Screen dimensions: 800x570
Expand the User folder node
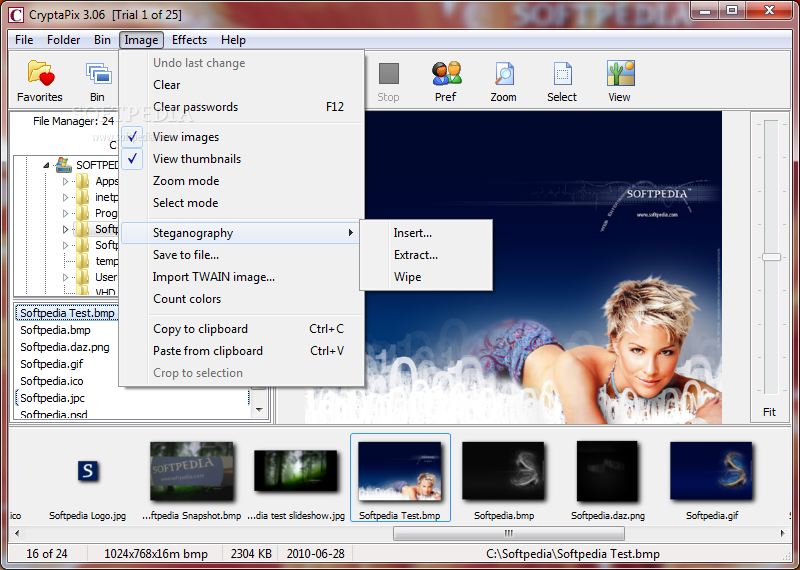pos(65,277)
